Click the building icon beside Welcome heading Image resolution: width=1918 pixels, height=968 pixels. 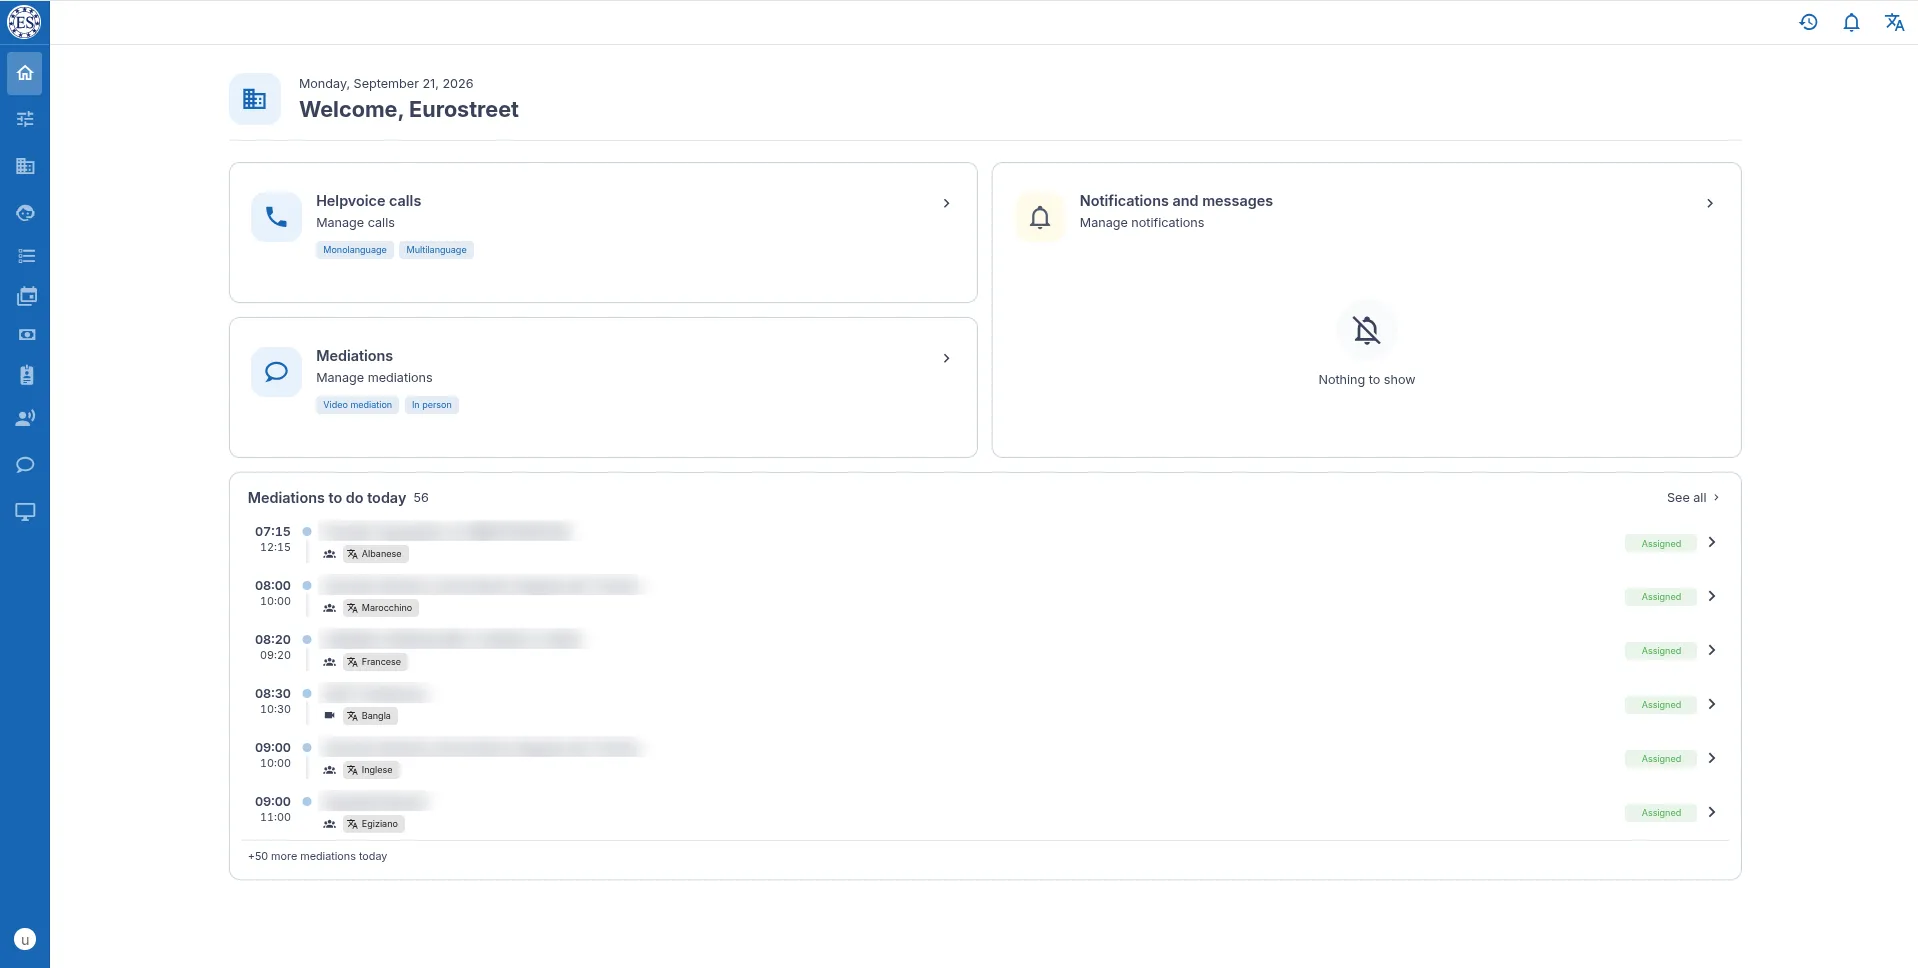click(254, 99)
